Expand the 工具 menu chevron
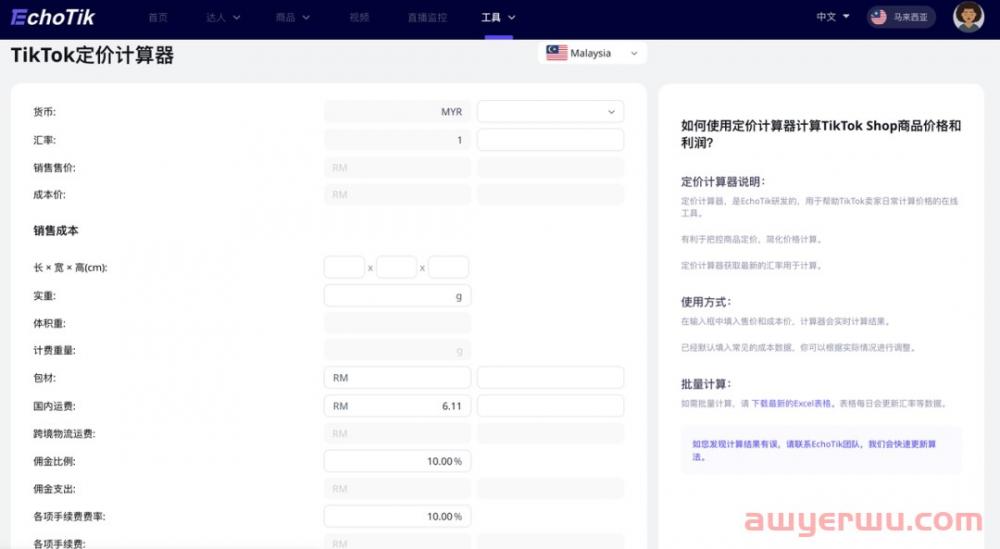 [511, 18]
